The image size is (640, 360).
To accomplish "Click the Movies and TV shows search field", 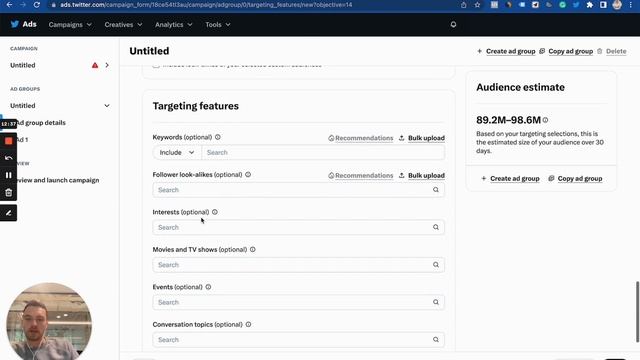I will (298, 265).
